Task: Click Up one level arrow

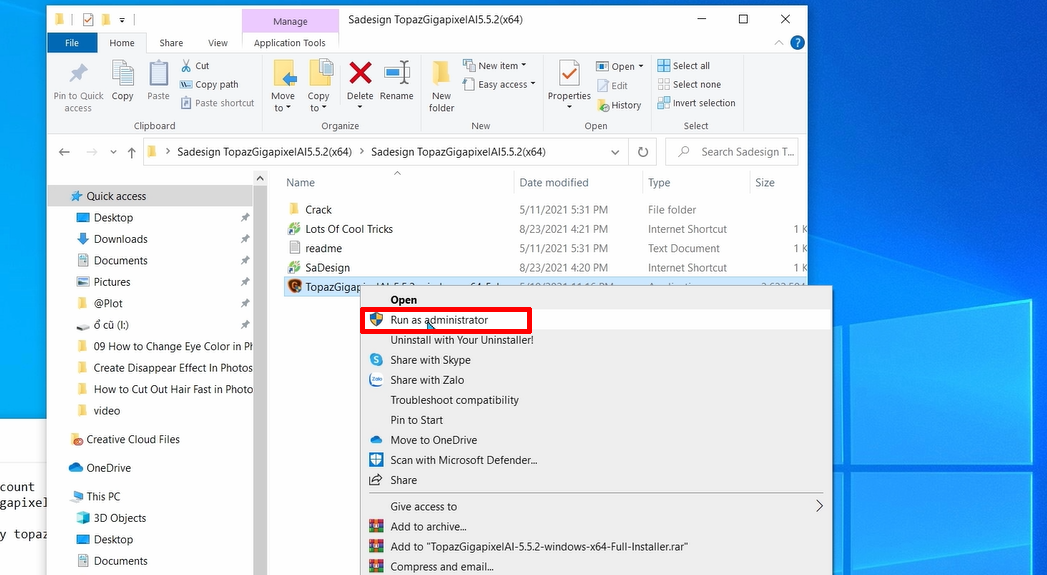Action: (x=132, y=152)
